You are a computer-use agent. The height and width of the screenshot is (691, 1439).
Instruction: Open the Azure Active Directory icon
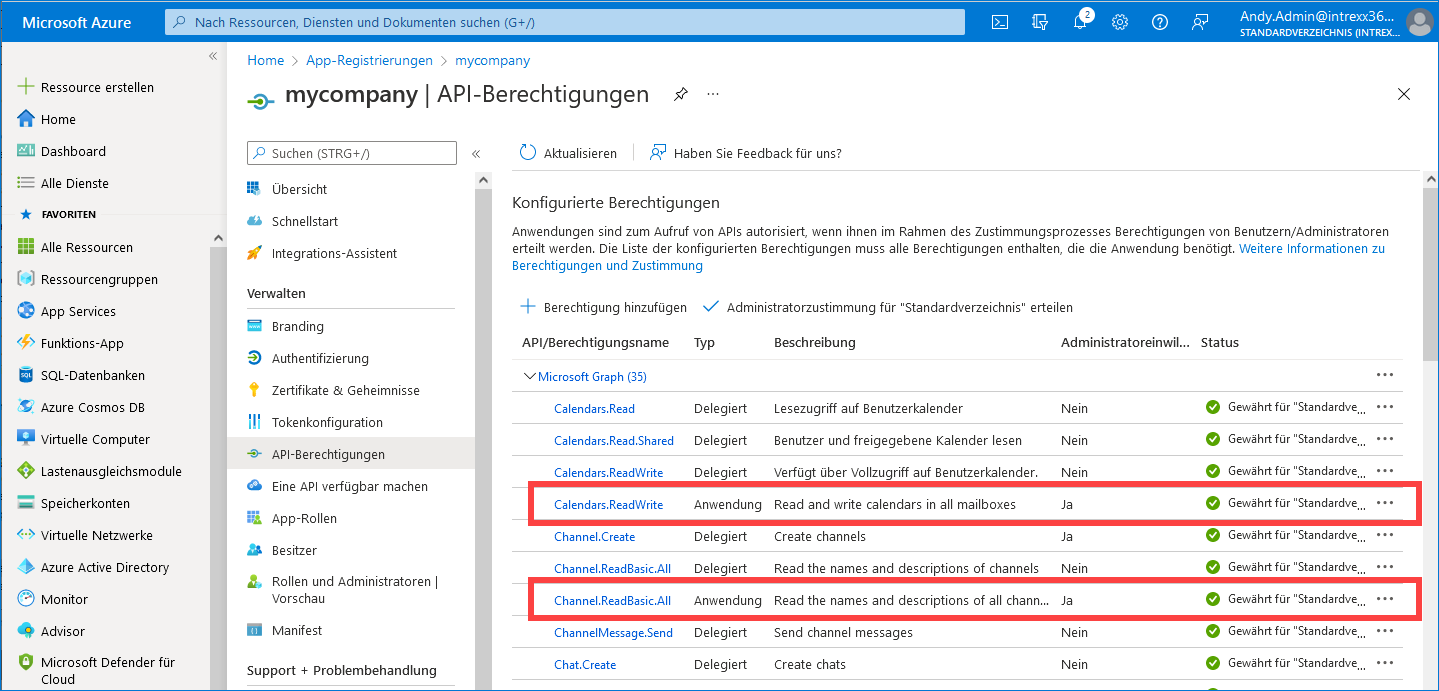tap(26, 567)
